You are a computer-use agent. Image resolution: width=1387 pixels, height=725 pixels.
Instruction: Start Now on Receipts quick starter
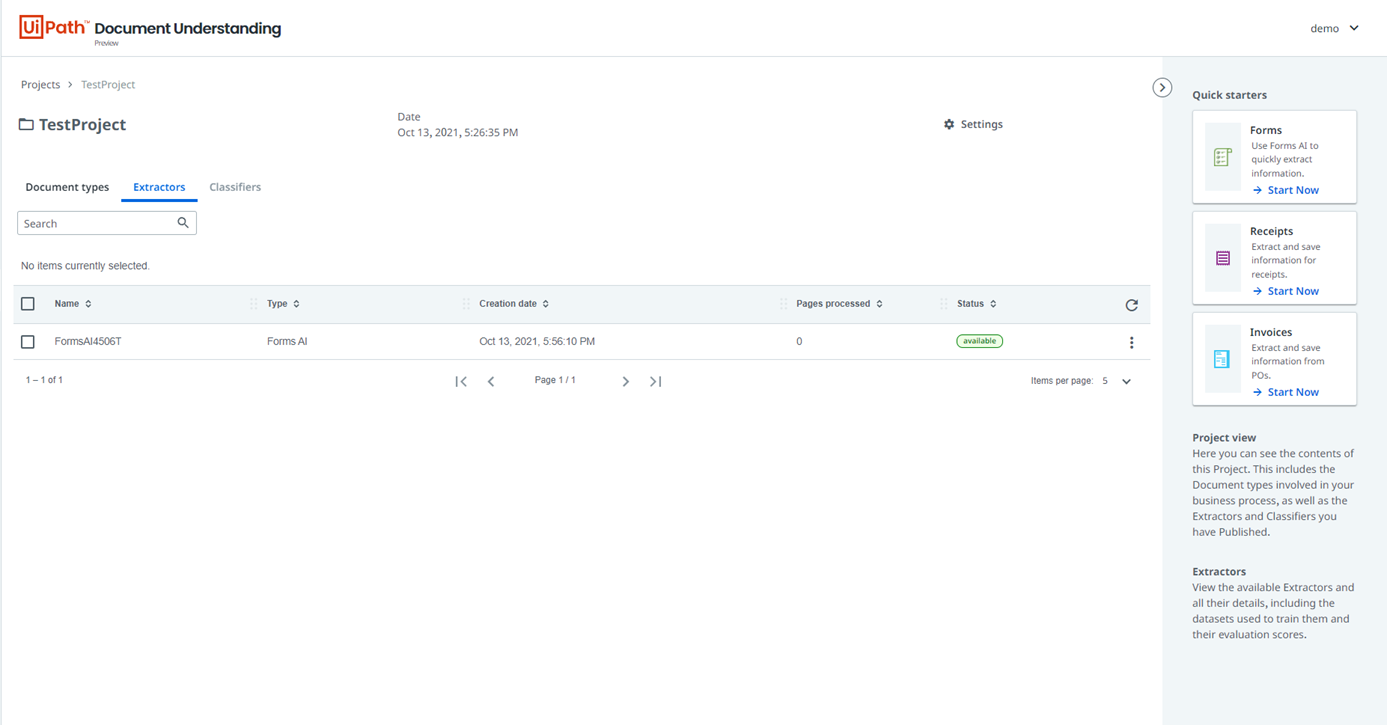click(1286, 291)
